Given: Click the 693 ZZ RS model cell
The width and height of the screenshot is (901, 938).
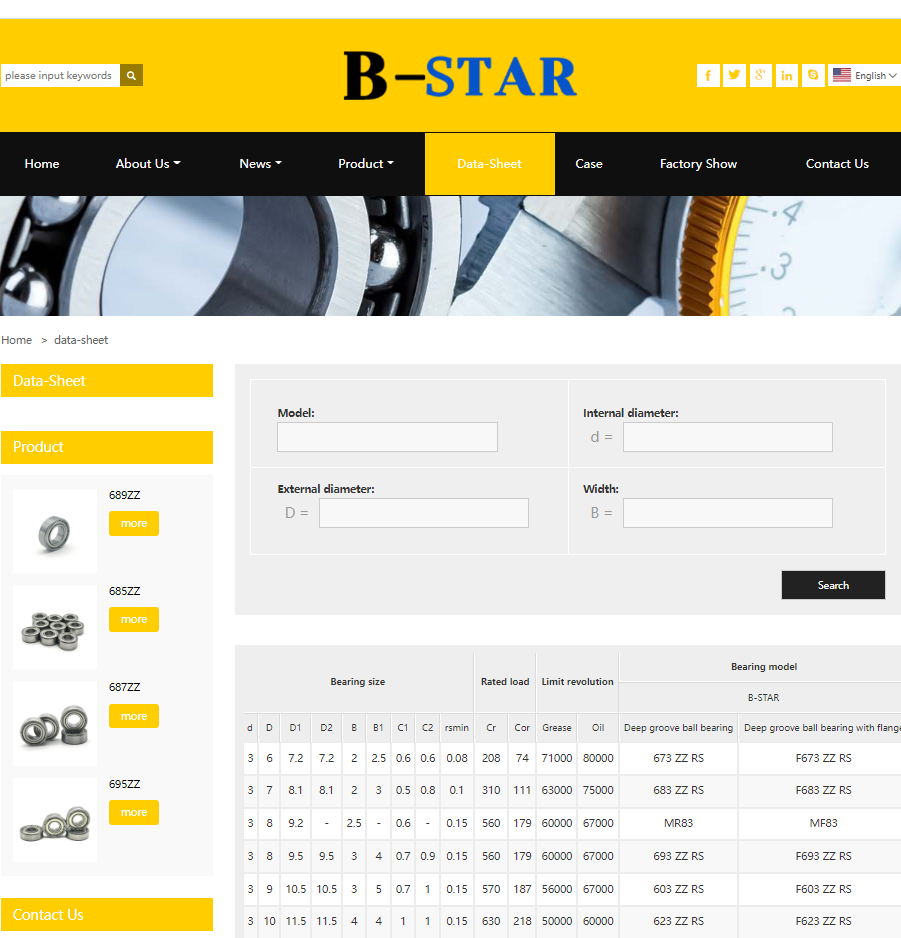Looking at the screenshot, I should (x=678, y=856).
